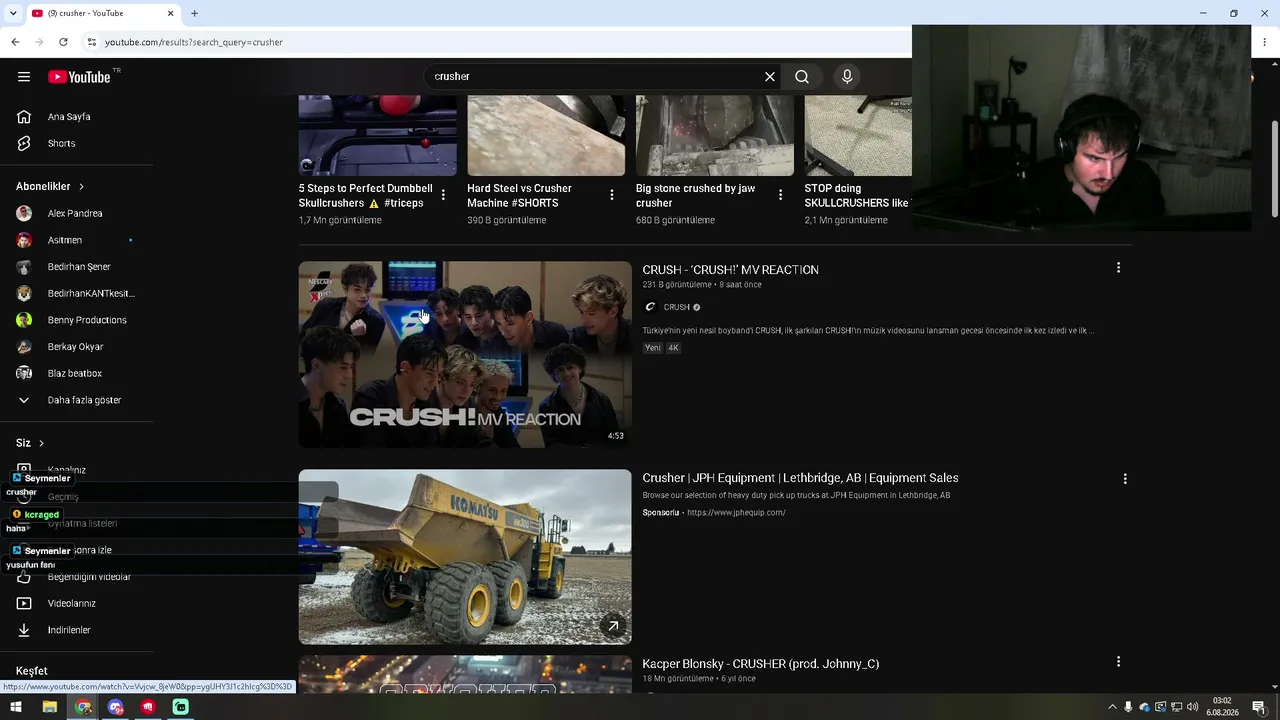Open Asitmen channel subscription
The width and height of the screenshot is (1280, 720).
[x=65, y=241]
